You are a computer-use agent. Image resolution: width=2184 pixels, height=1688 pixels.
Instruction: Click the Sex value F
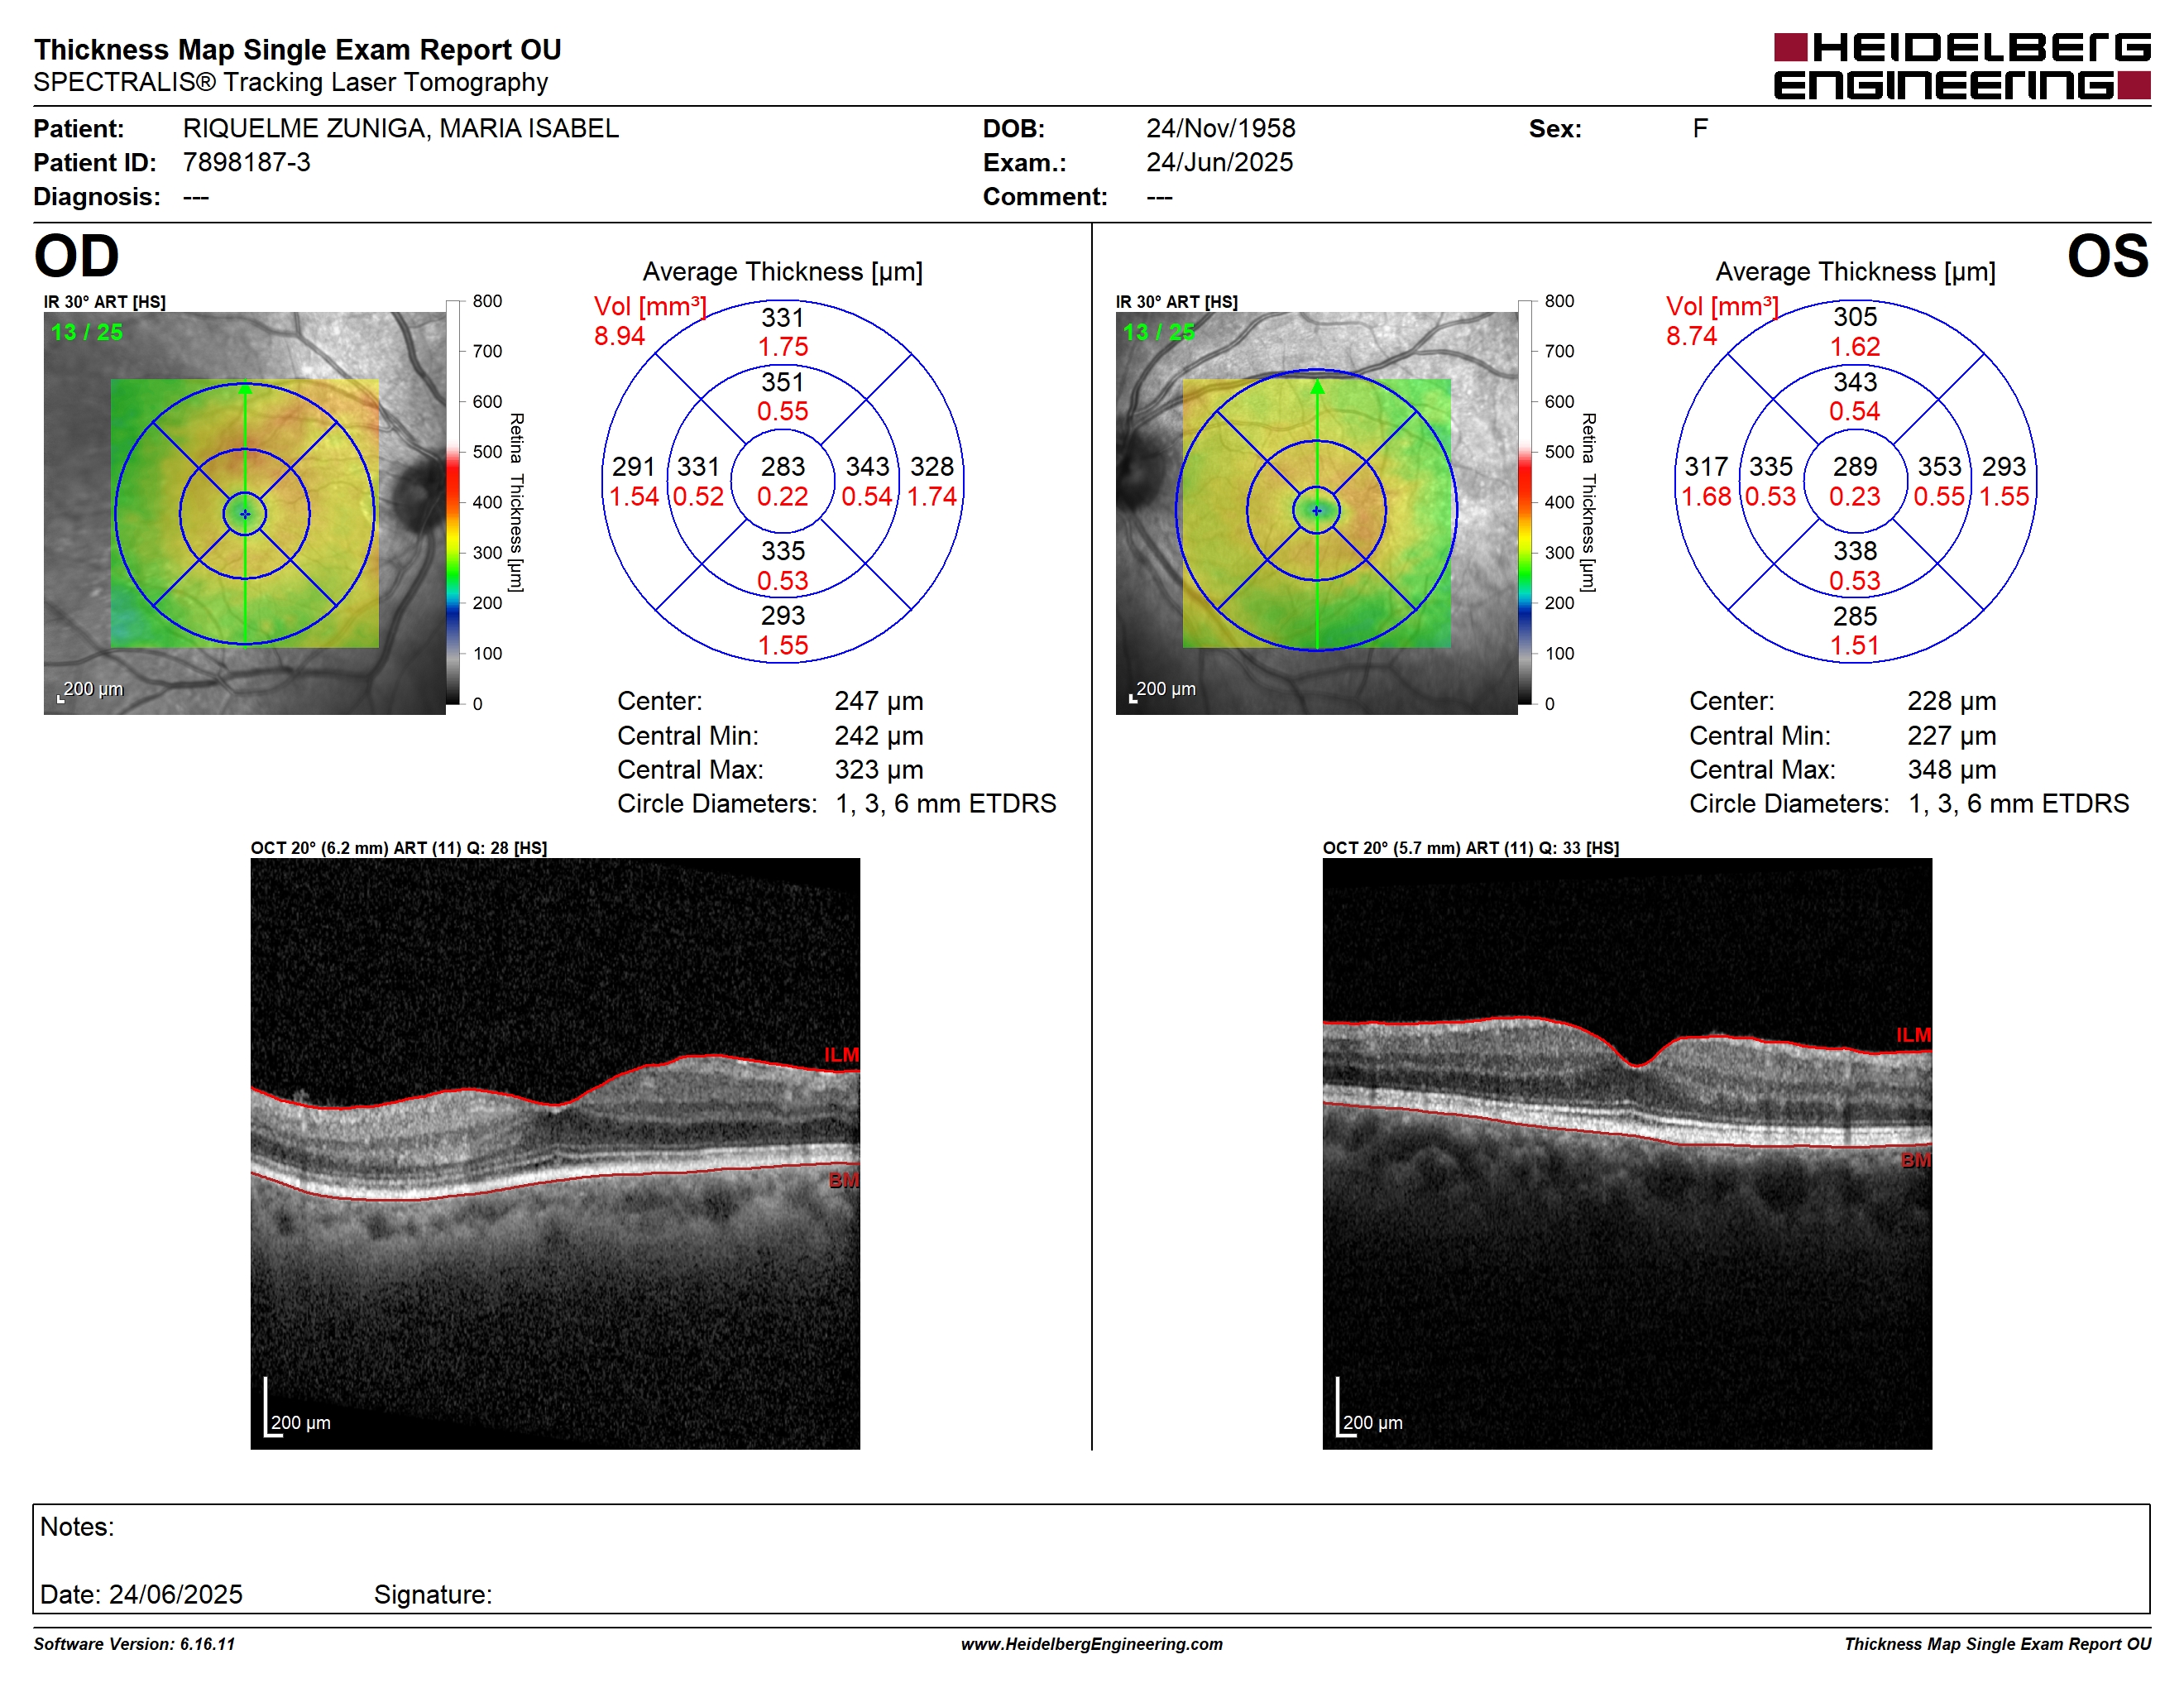tap(1700, 128)
